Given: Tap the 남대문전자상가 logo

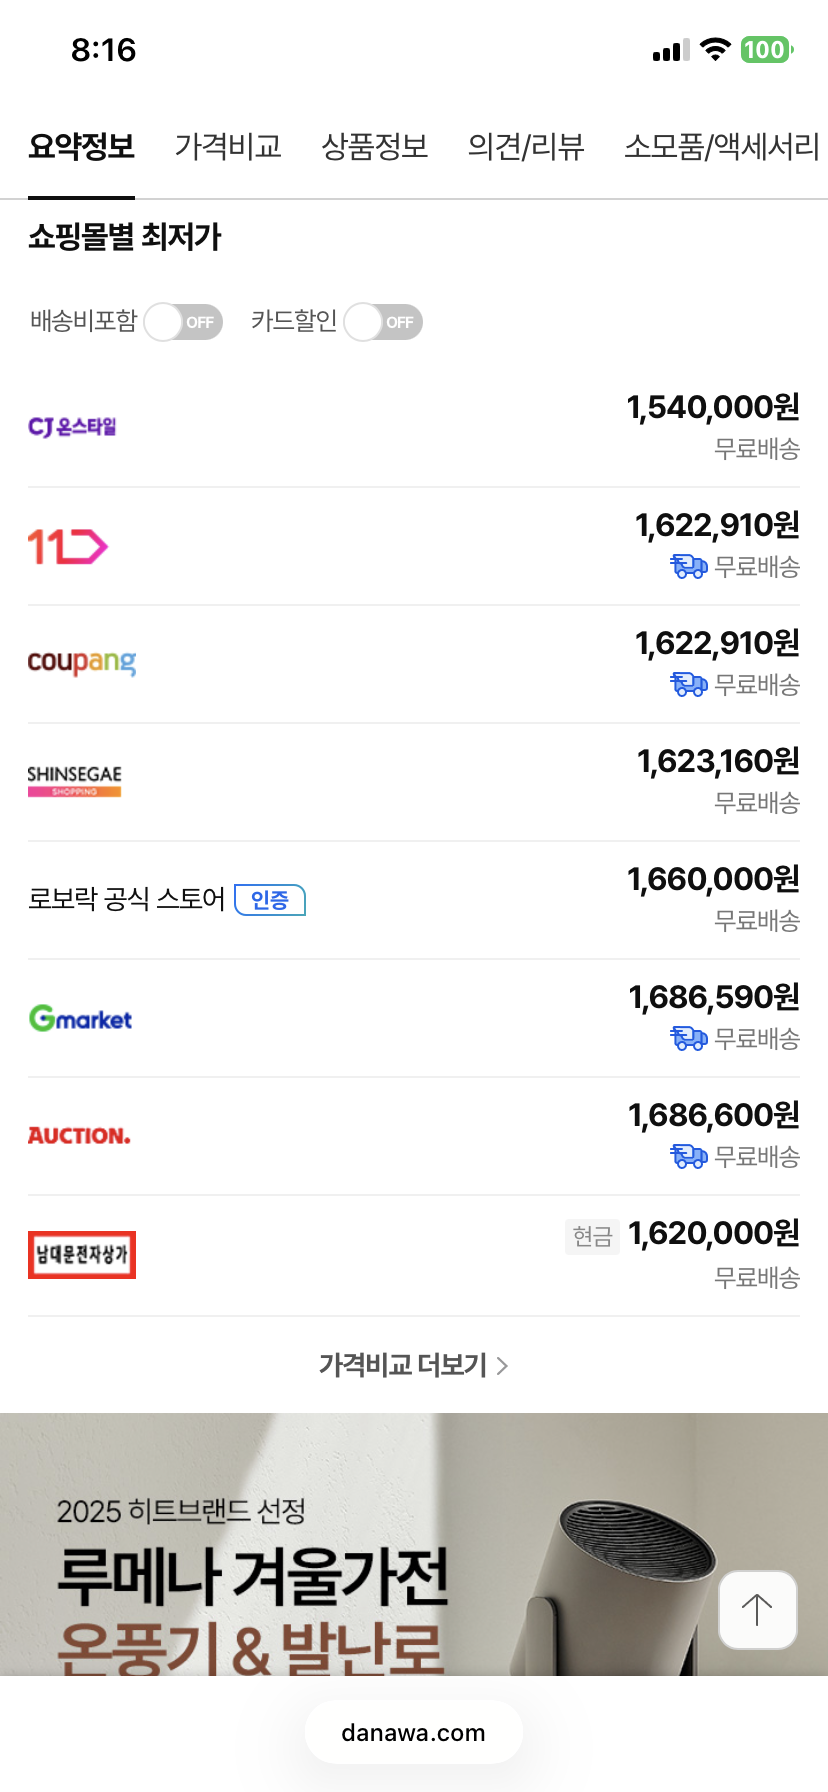Looking at the screenshot, I should pos(82,1255).
